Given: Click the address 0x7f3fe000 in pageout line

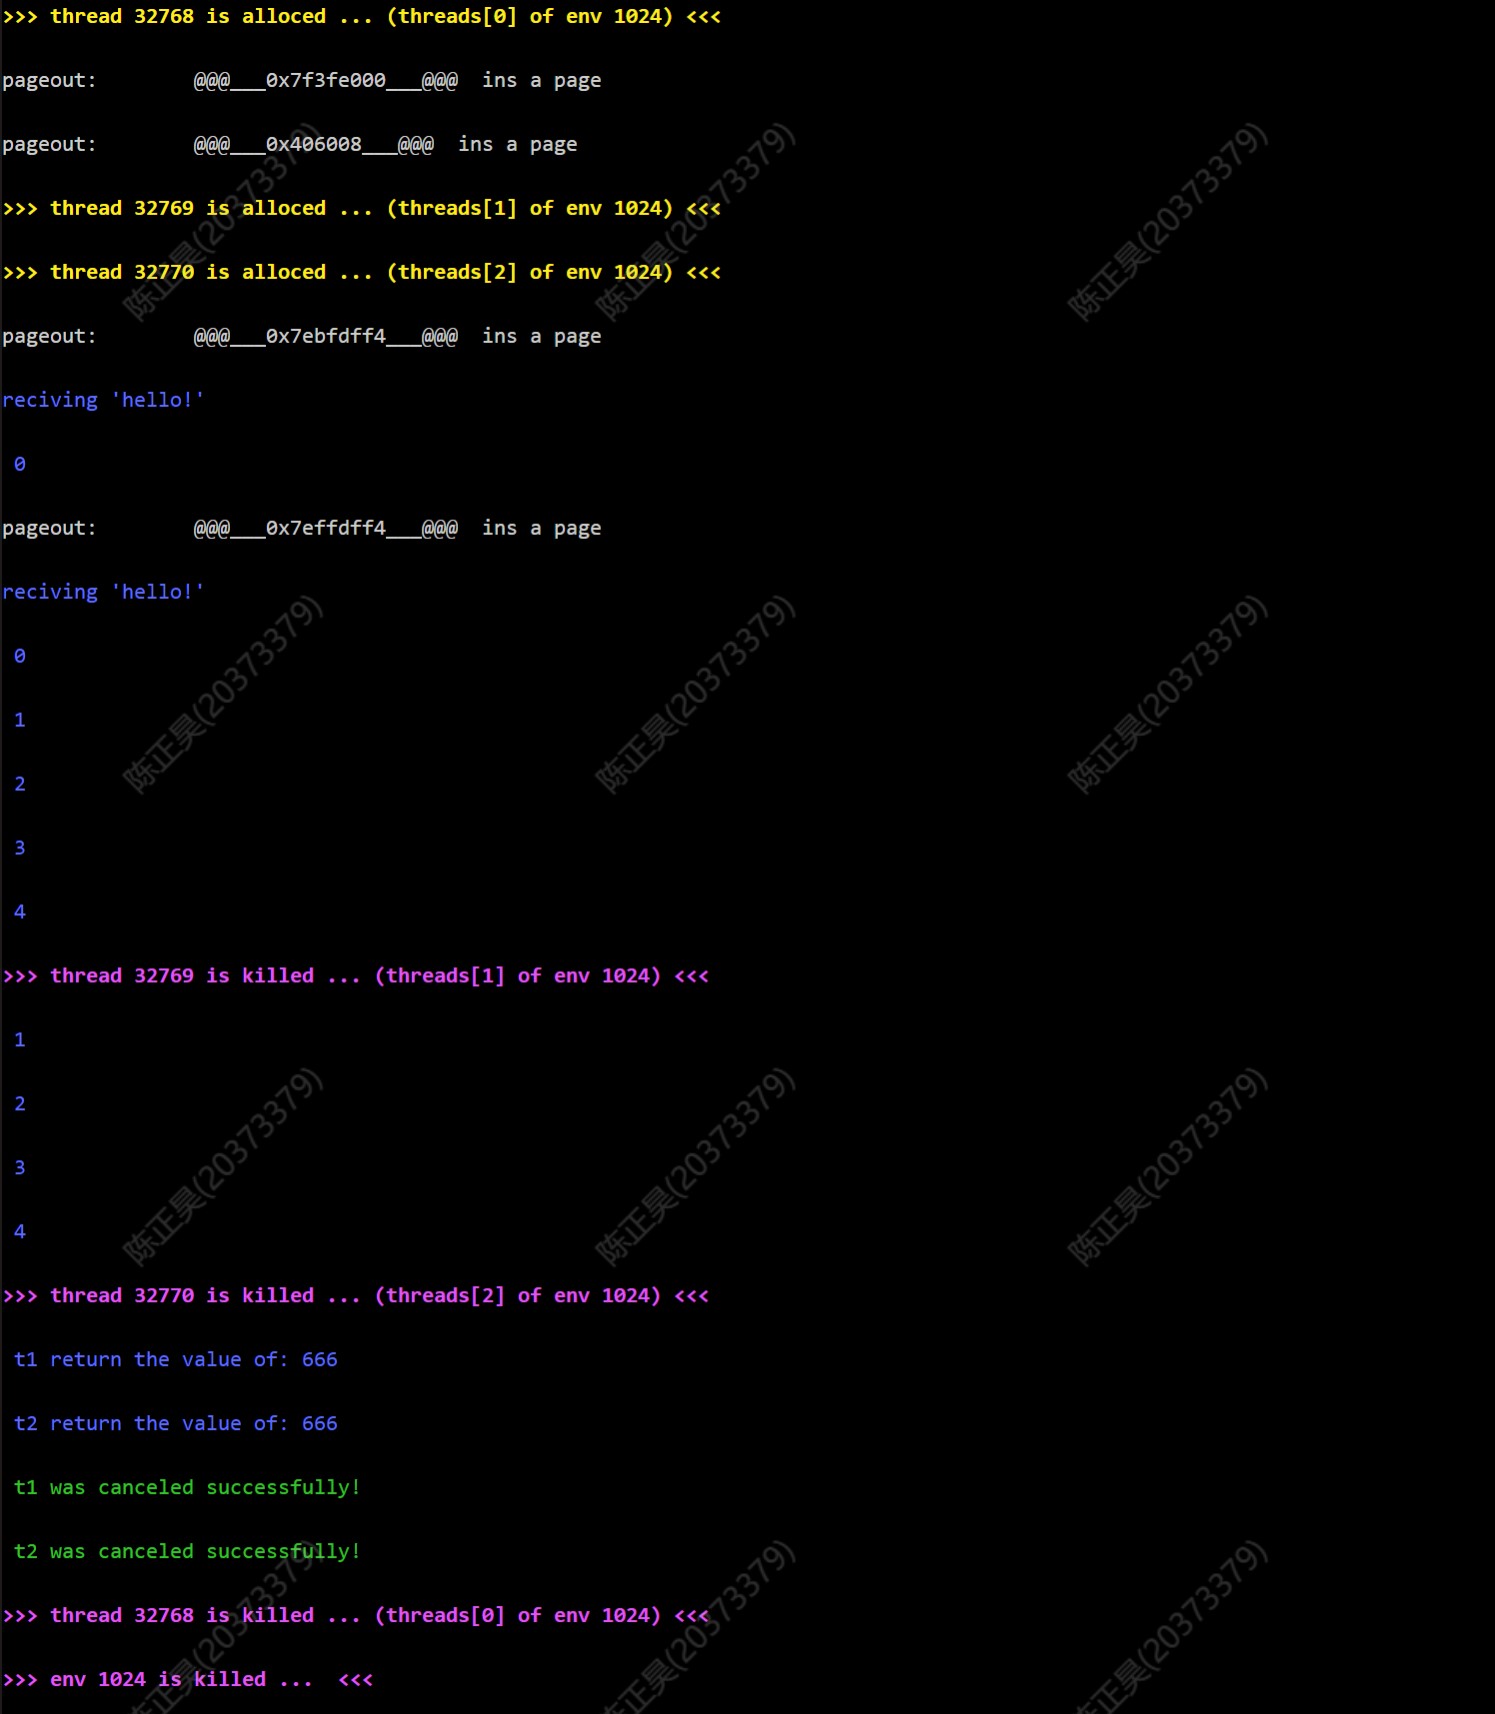Looking at the screenshot, I should 325,81.
